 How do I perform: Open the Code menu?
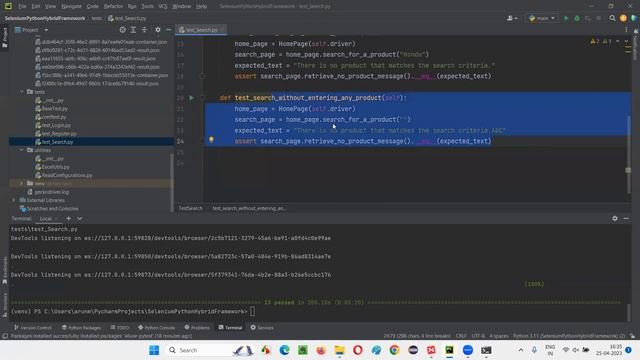[x=93, y=6]
